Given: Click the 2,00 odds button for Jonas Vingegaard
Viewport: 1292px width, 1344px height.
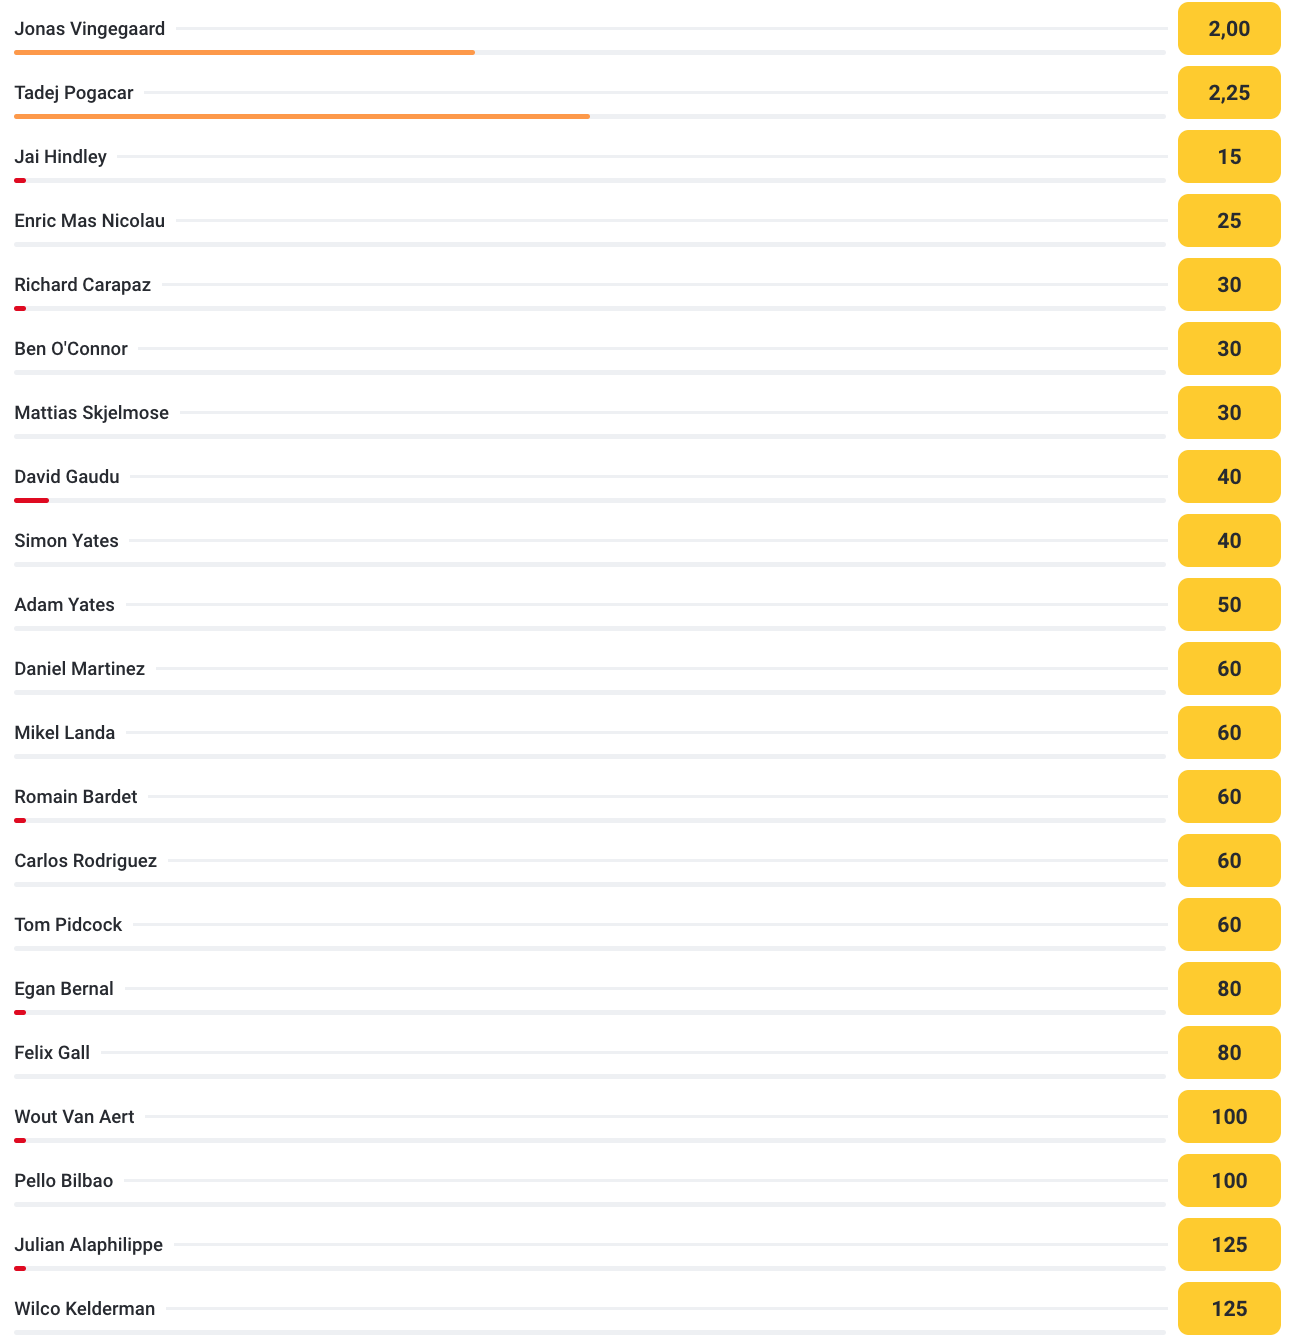Looking at the screenshot, I should pos(1229,29).
